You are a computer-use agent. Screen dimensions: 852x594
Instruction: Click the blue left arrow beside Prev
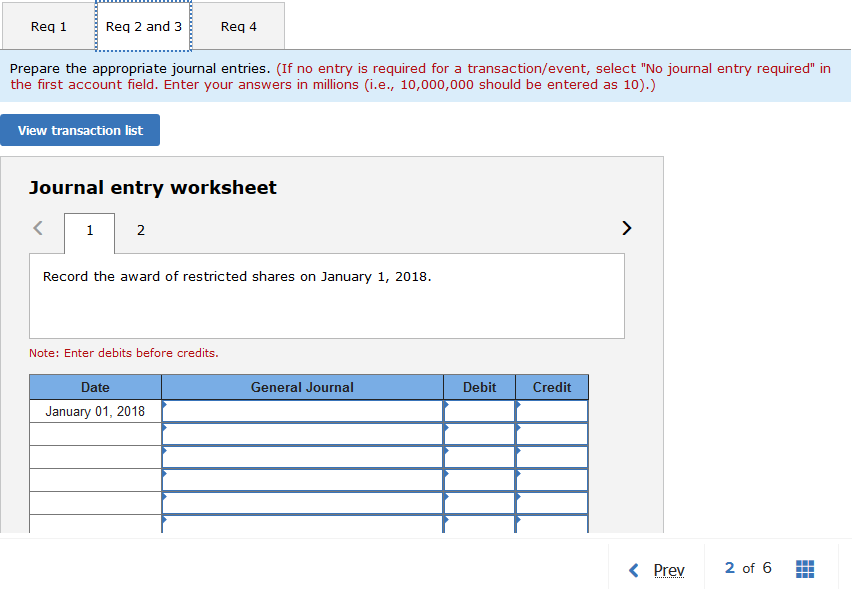634,570
